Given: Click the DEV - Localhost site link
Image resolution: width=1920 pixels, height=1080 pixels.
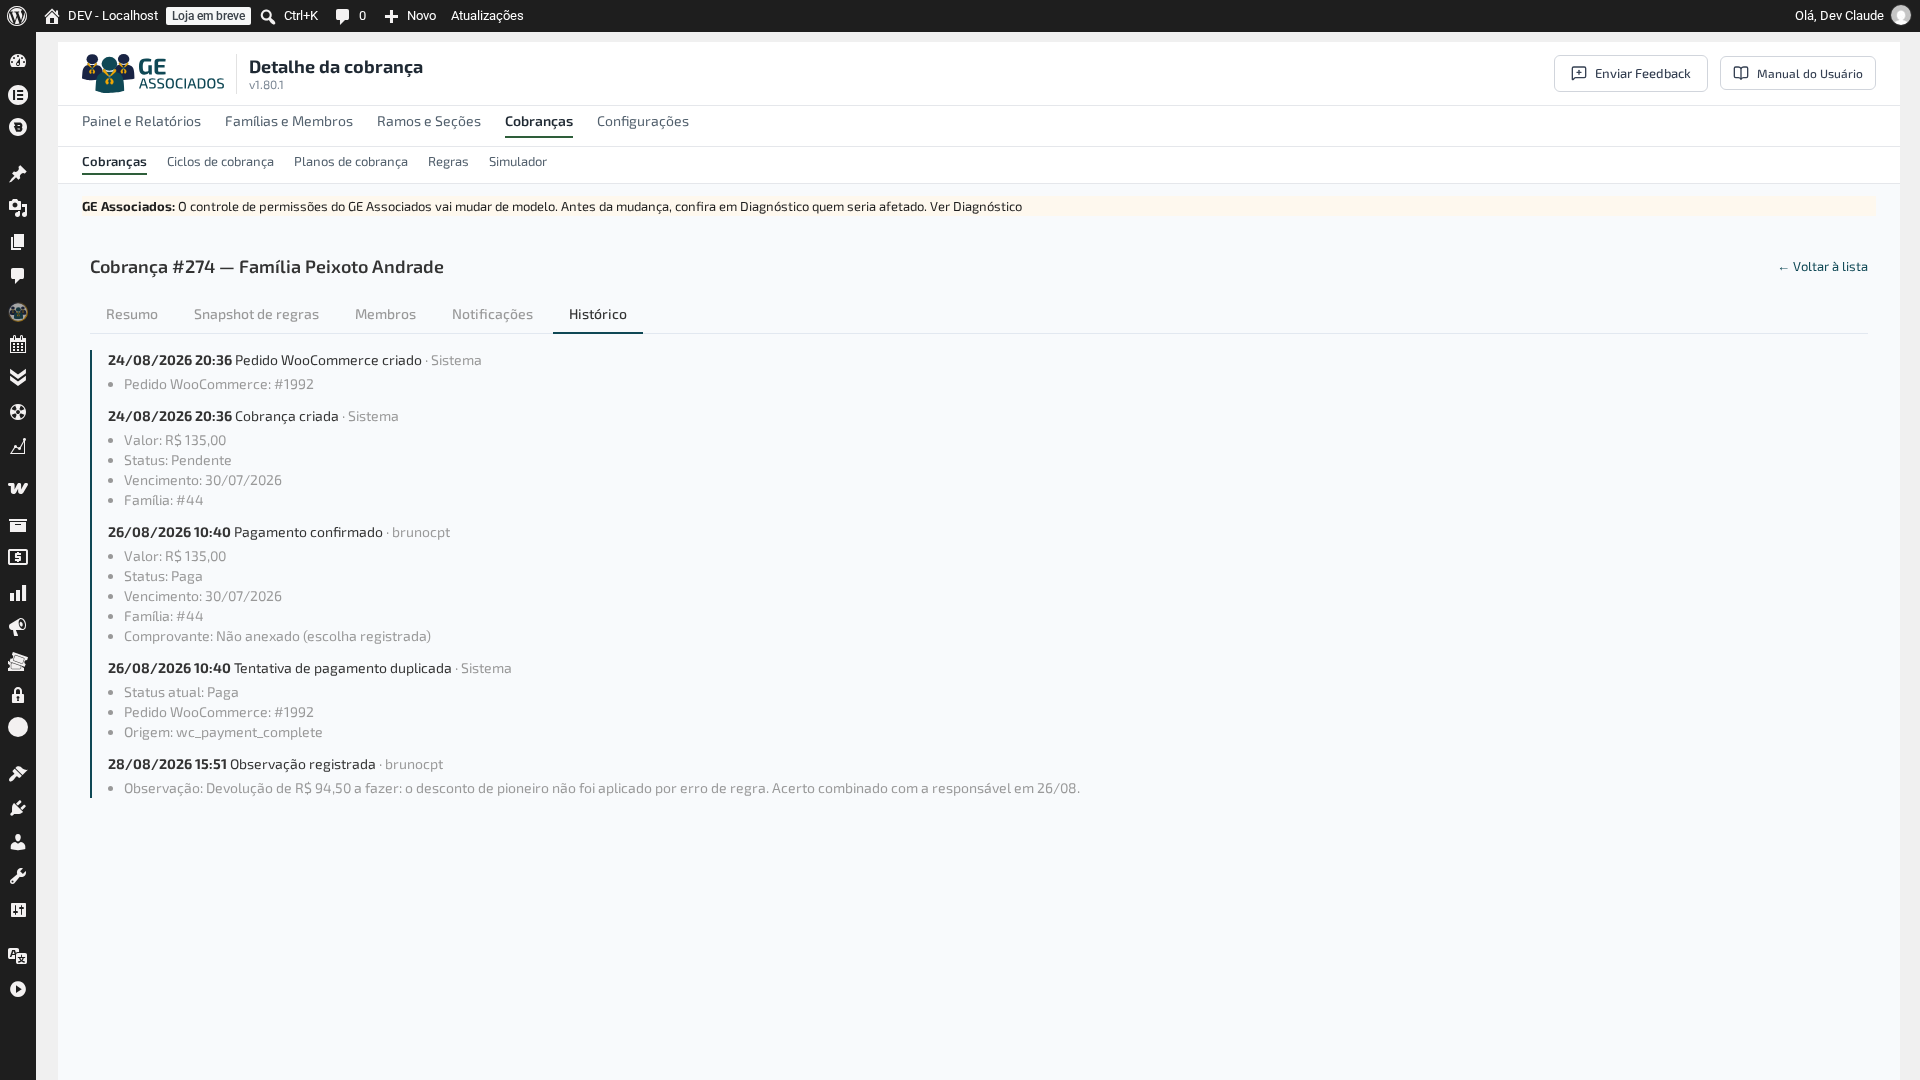Looking at the screenshot, I should [101, 16].
